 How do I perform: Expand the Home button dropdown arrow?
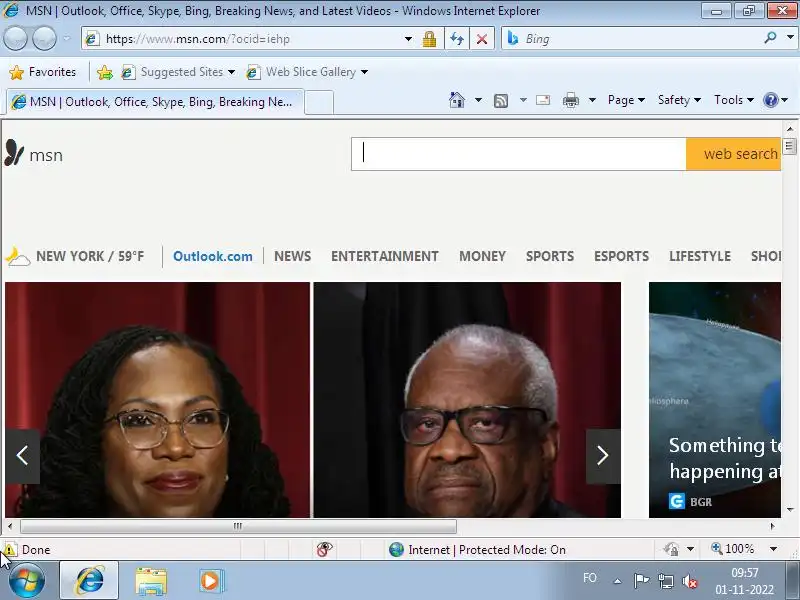[478, 100]
